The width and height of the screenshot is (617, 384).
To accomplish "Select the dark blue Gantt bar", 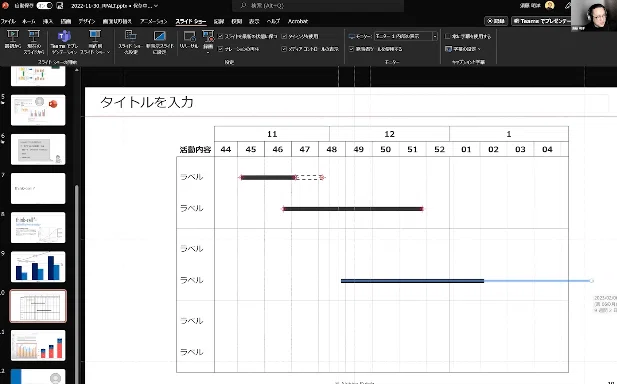I will click(412, 281).
